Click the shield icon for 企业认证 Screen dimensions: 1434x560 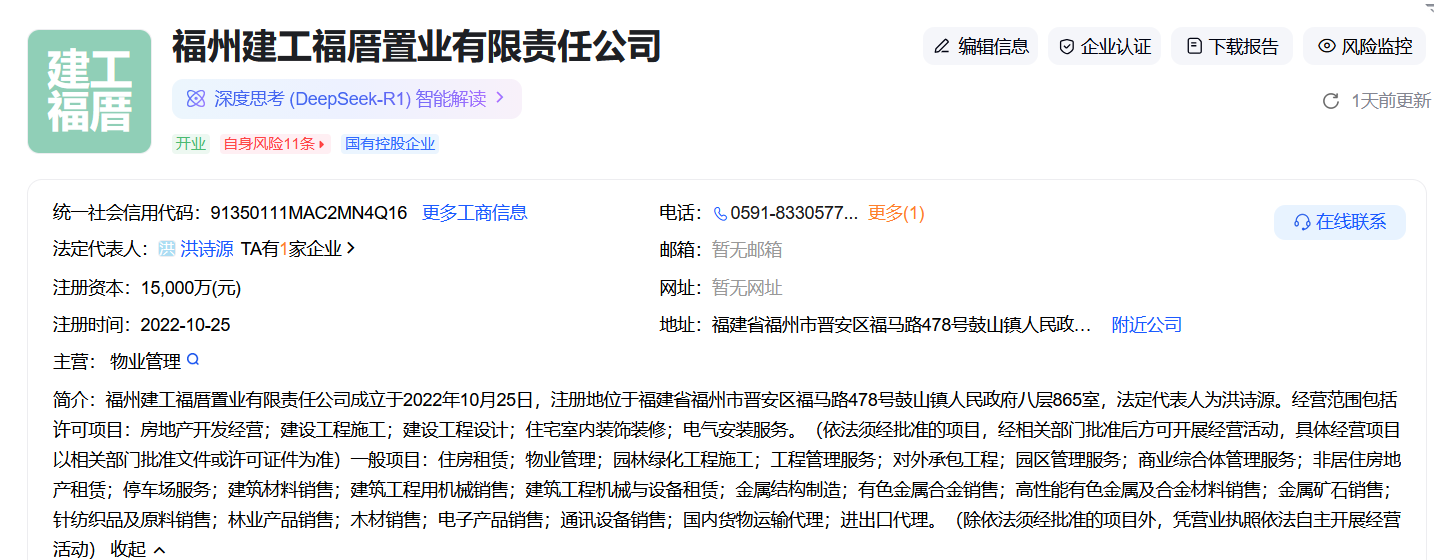click(1066, 47)
